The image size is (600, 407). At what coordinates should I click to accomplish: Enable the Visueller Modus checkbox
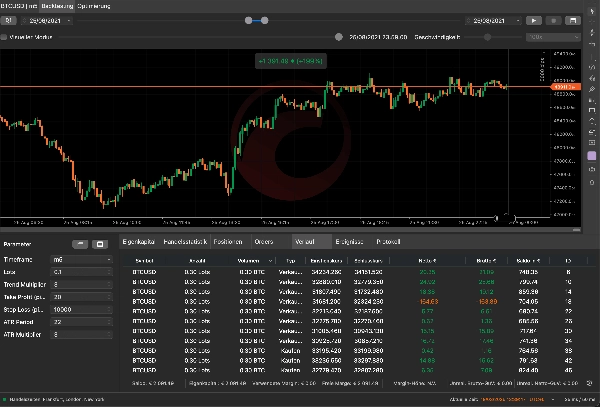point(4,37)
